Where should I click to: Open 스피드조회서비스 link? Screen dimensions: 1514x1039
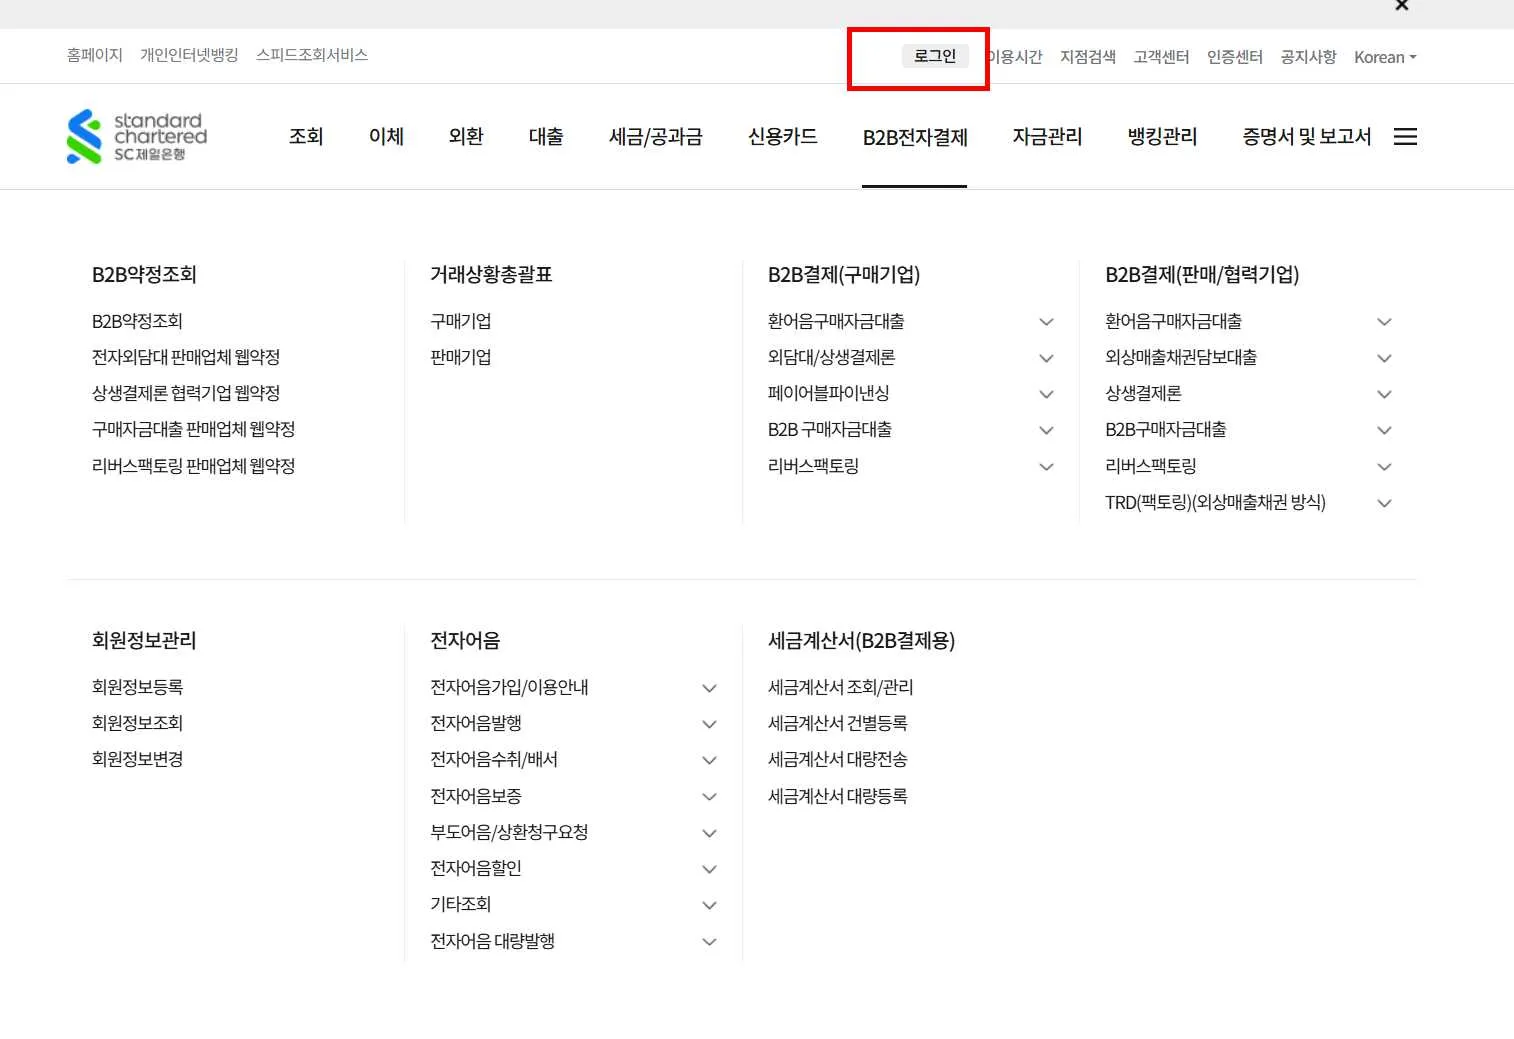[312, 55]
